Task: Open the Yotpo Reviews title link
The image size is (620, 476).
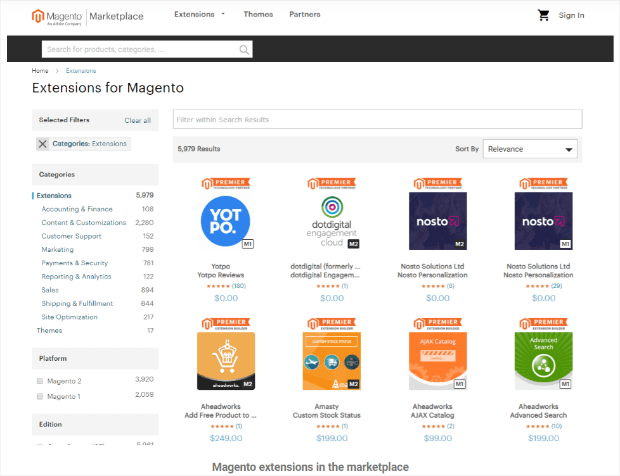Action: pos(221,275)
